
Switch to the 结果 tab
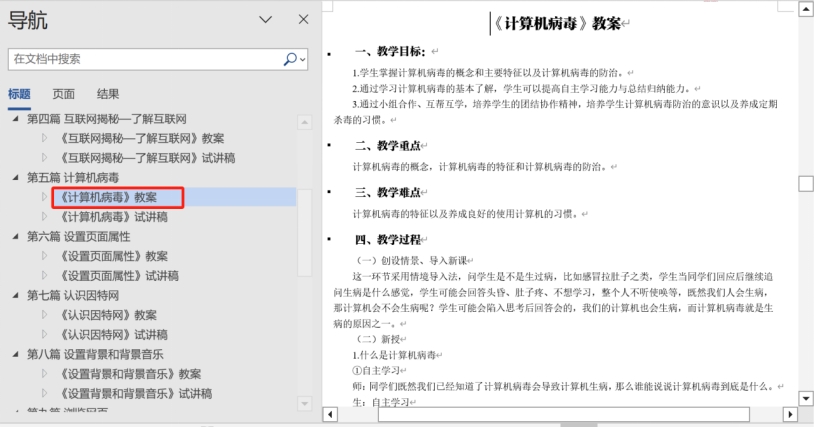click(x=107, y=94)
